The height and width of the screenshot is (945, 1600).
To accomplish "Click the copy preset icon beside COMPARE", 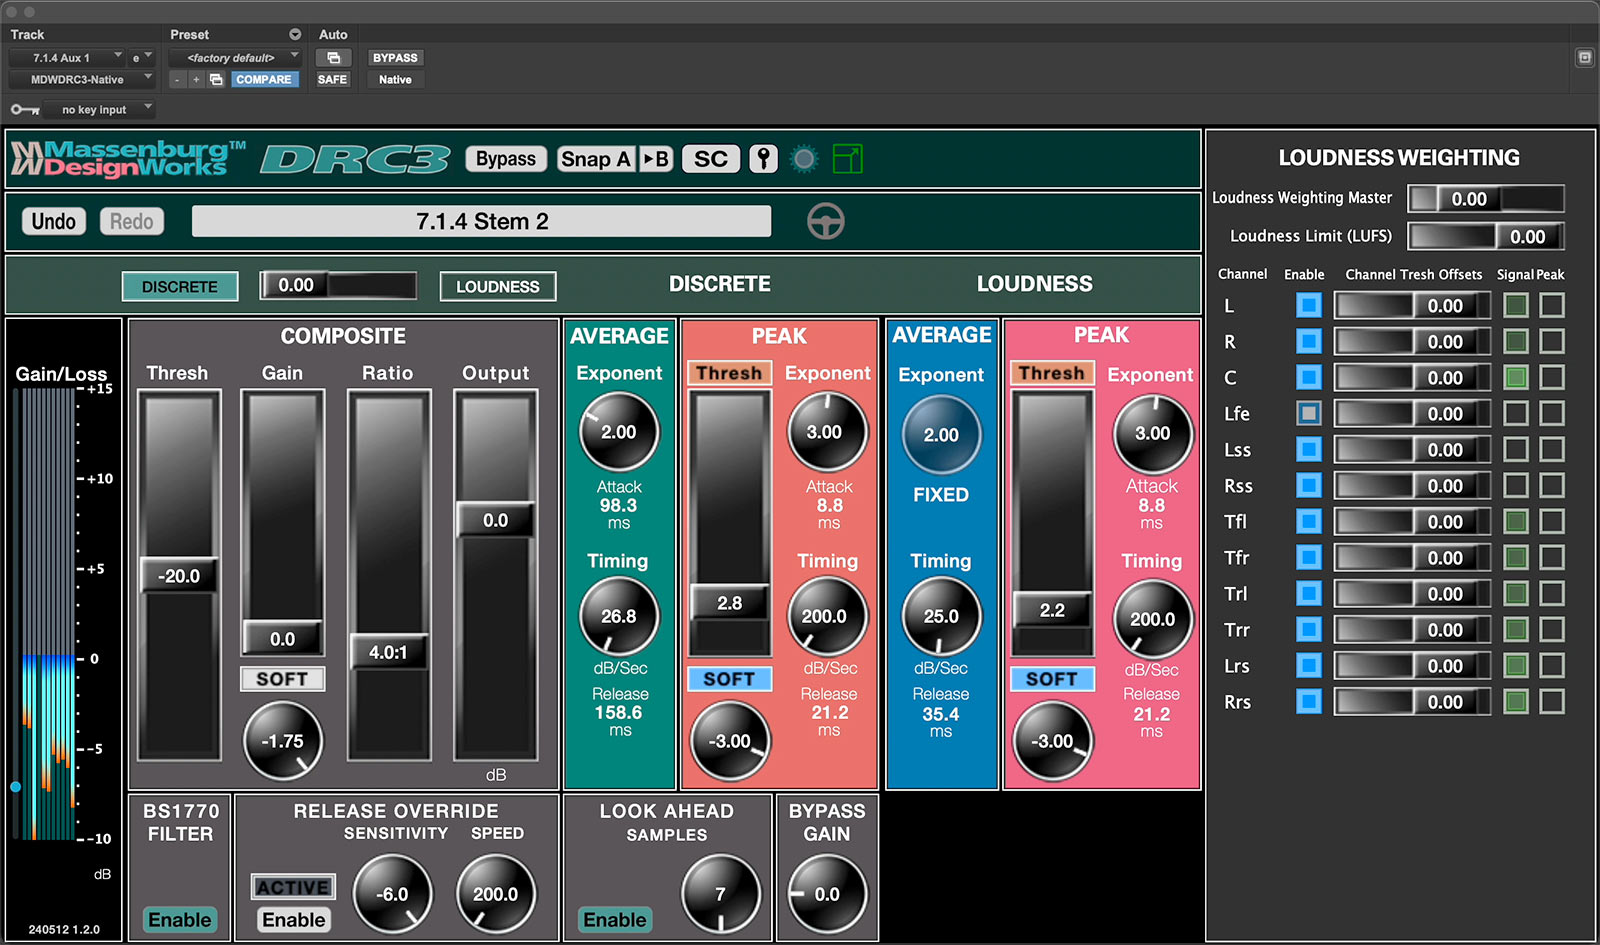I will (216, 80).
